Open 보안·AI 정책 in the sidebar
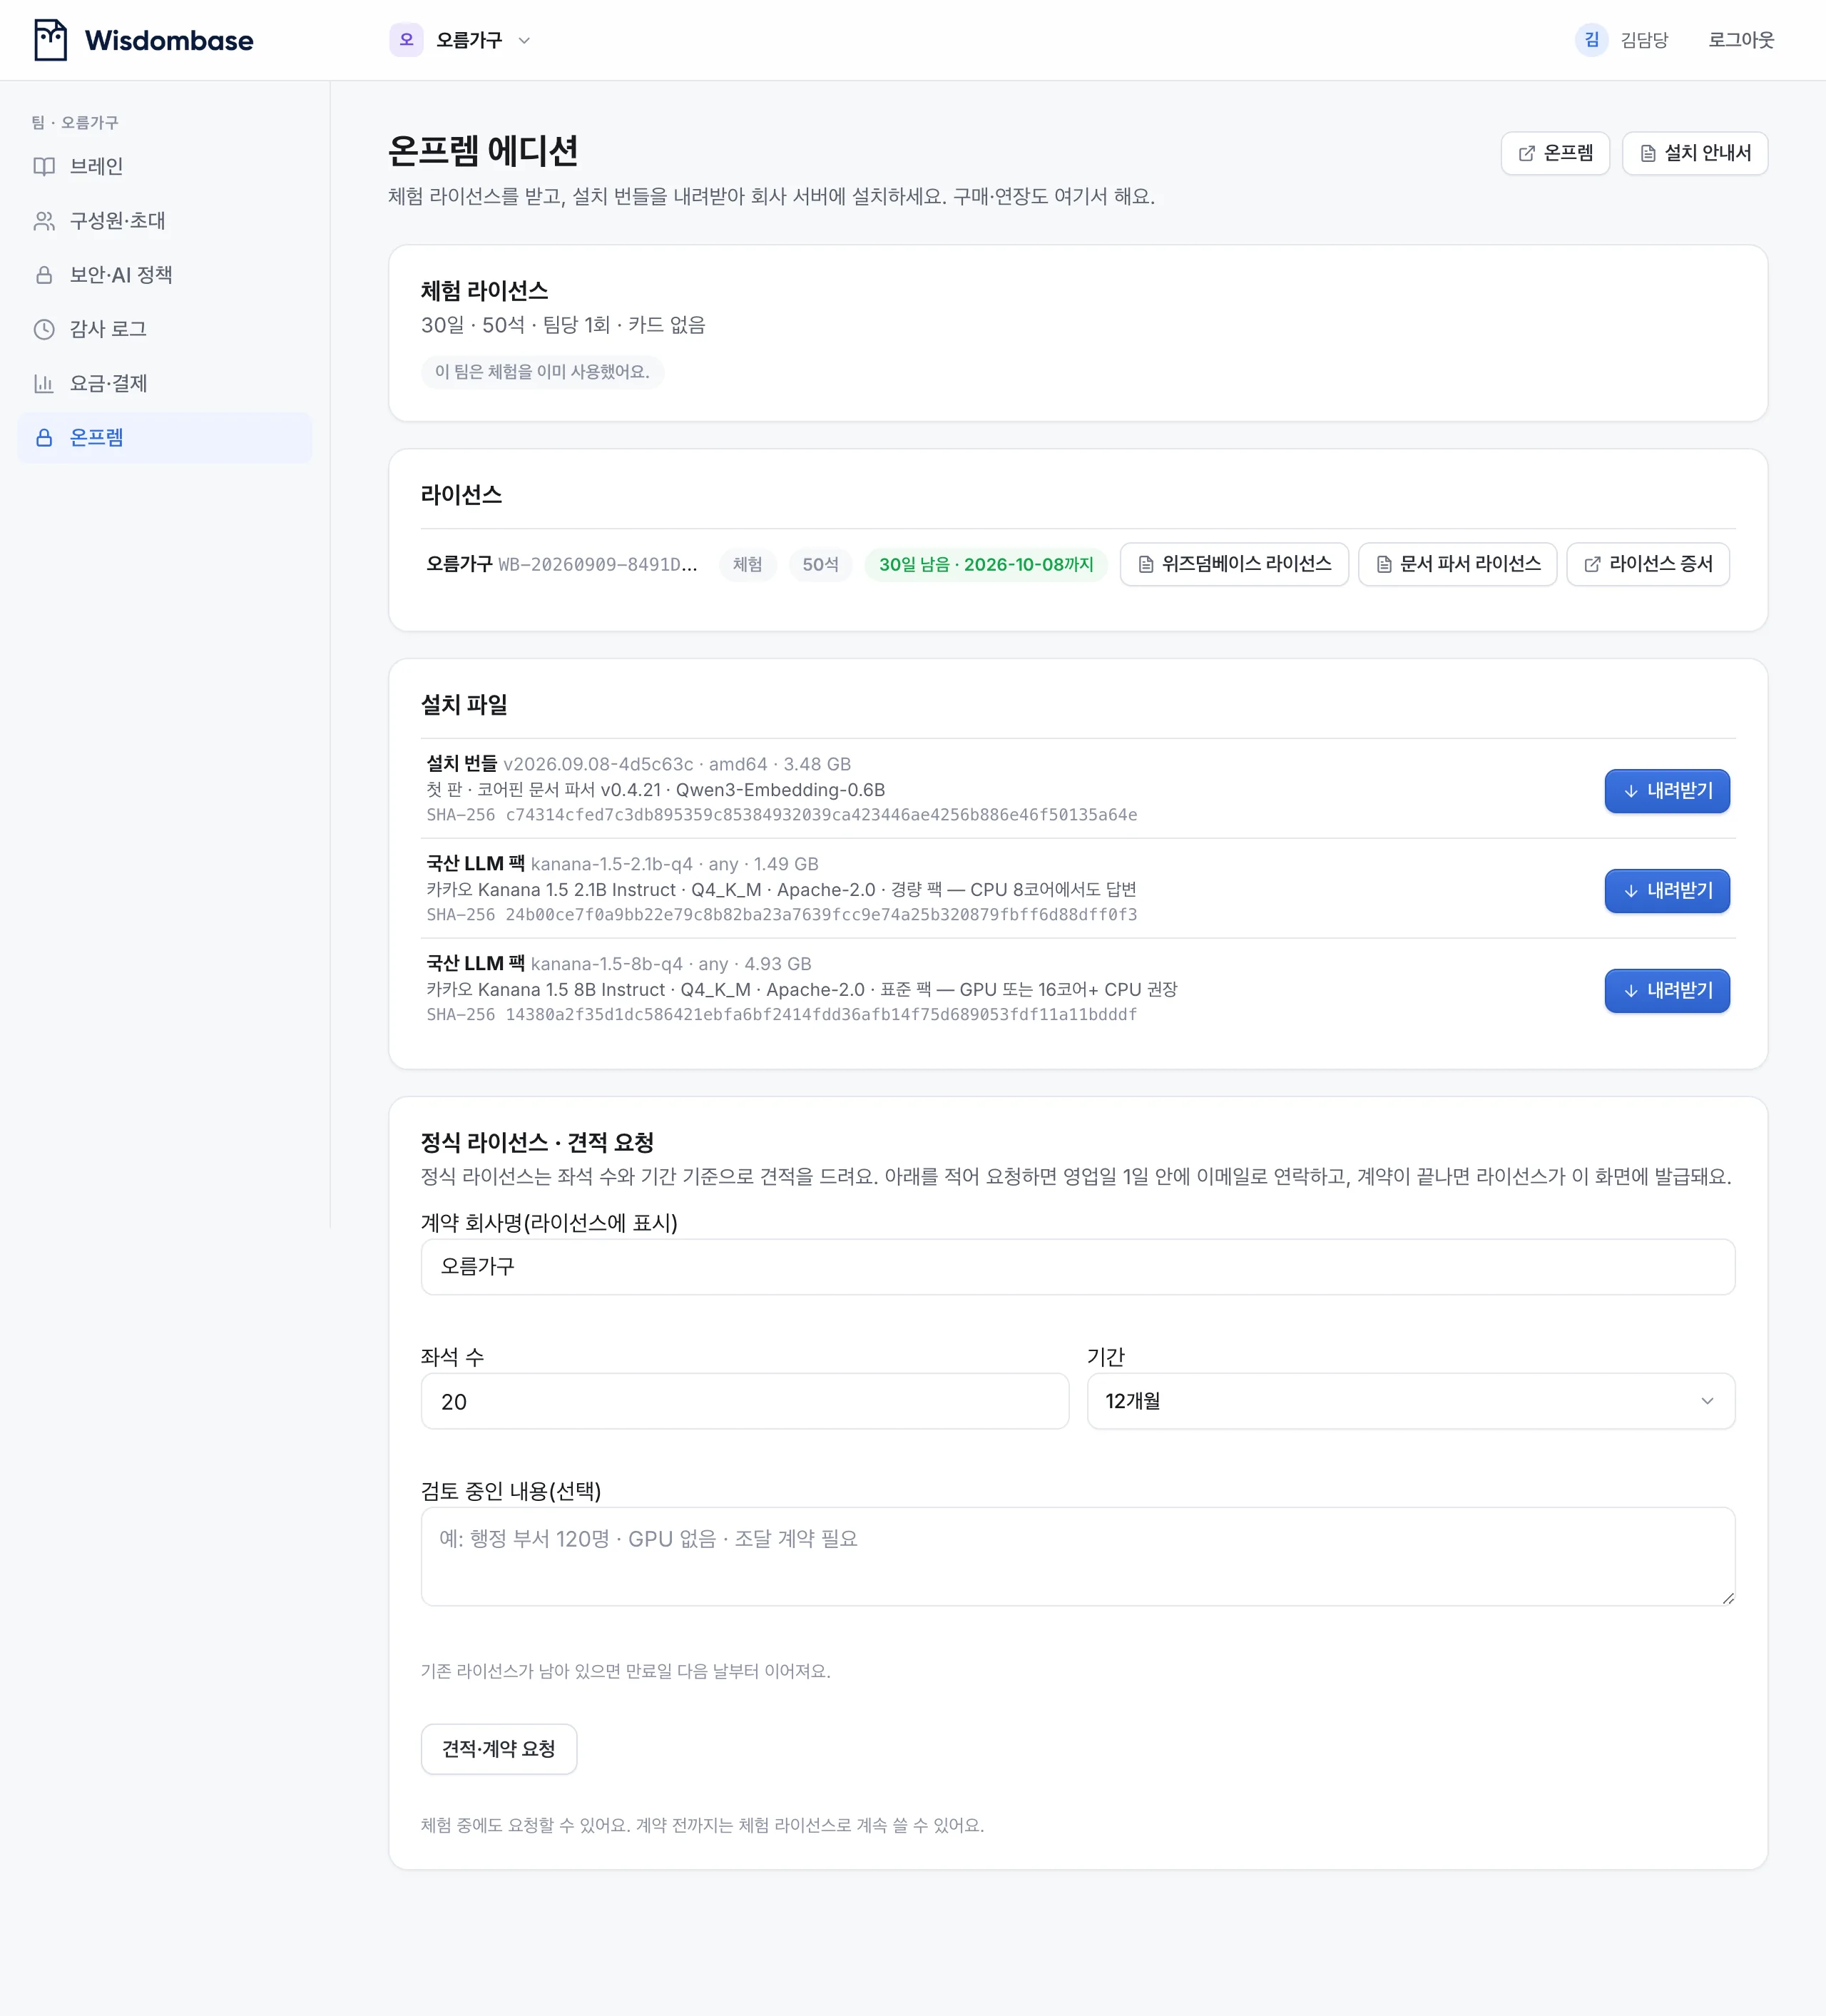 (165, 275)
